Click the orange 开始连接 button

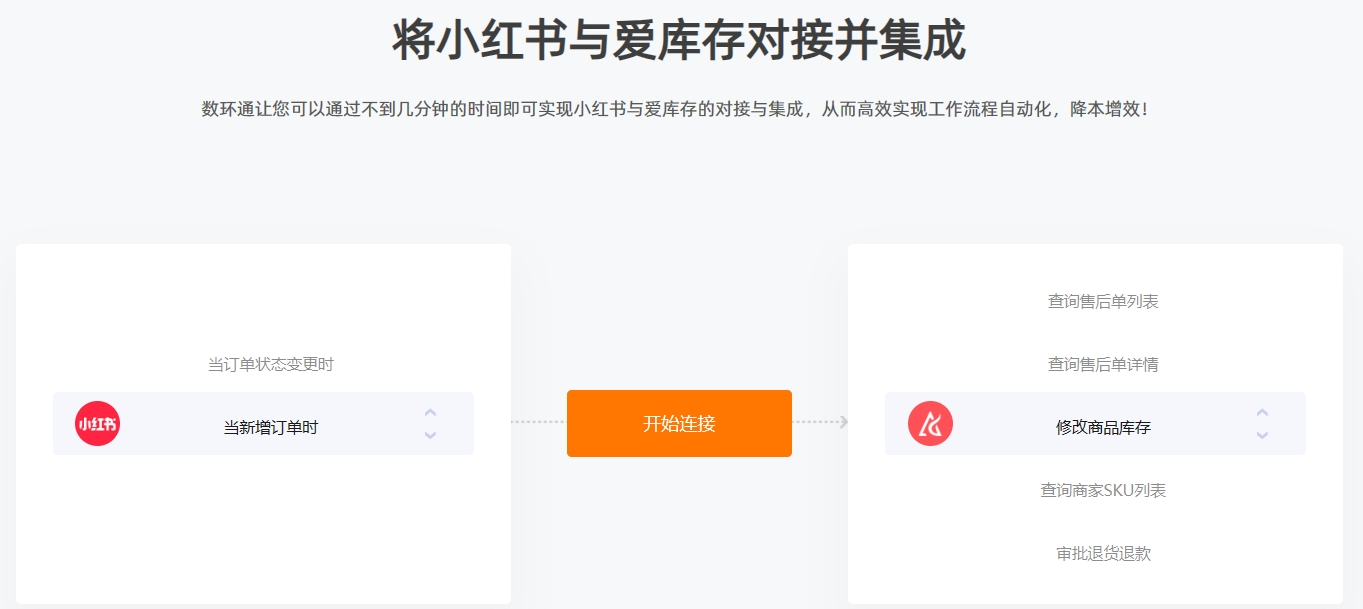click(679, 423)
